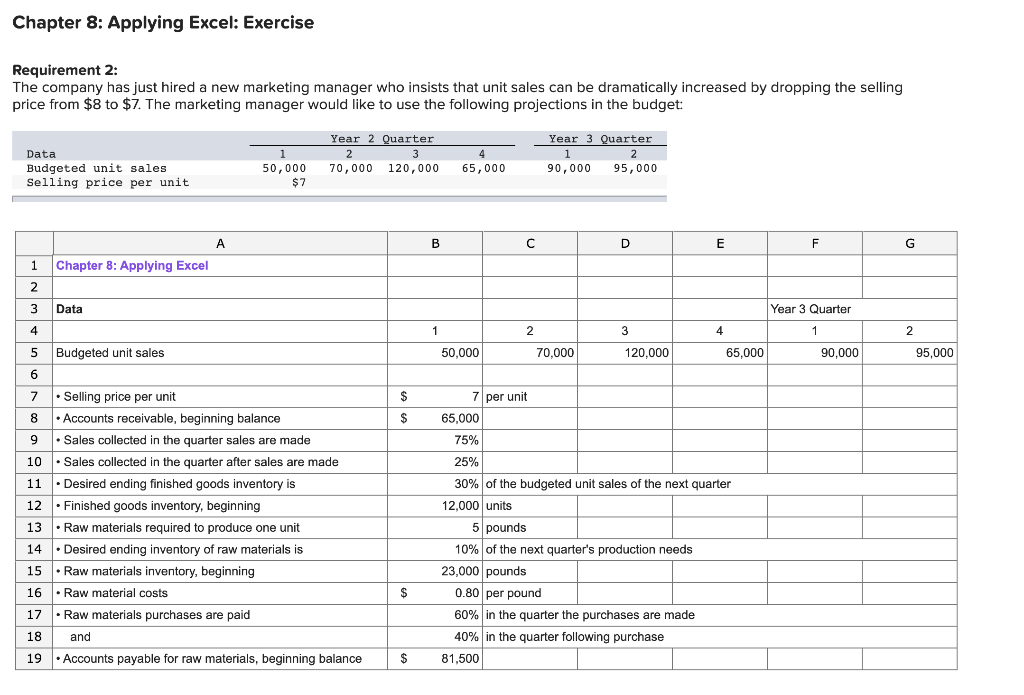Select row header 19
Viewport: 1024px width, 695px height.
click(x=34, y=658)
